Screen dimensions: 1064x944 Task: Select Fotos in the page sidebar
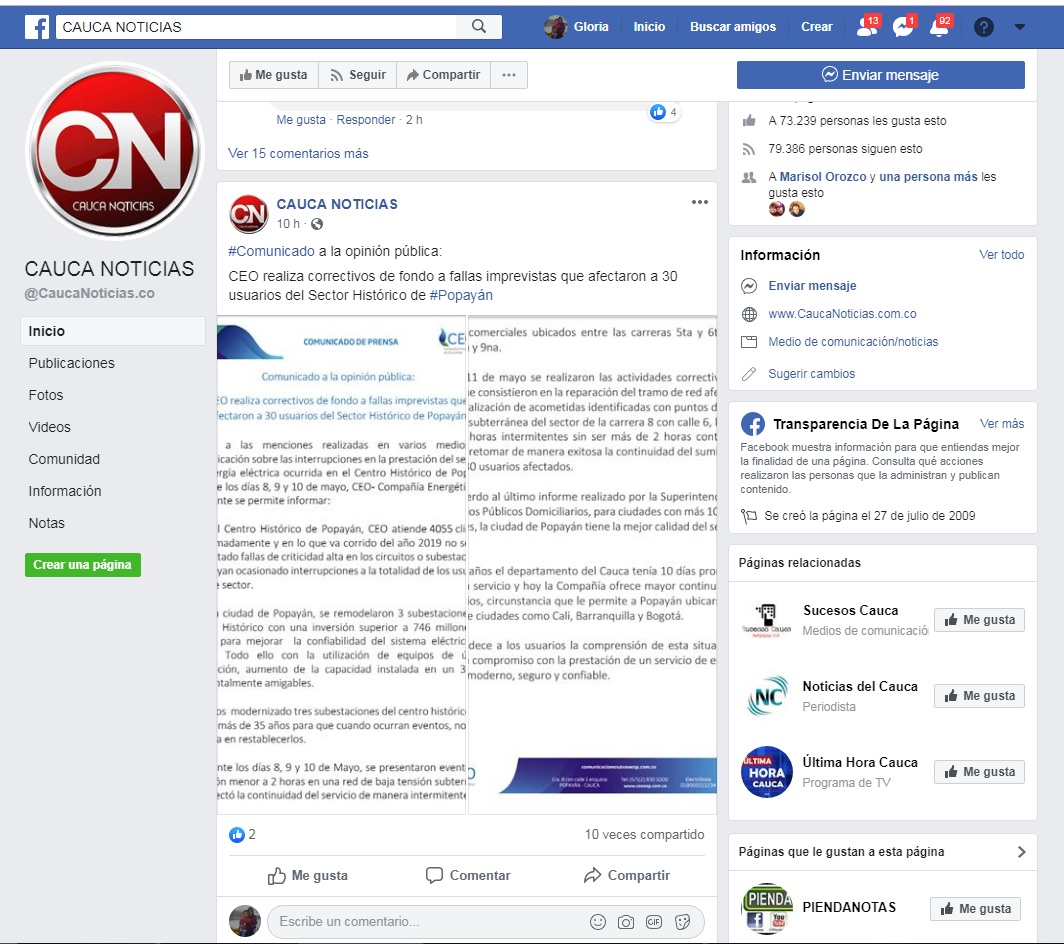(x=46, y=395)
